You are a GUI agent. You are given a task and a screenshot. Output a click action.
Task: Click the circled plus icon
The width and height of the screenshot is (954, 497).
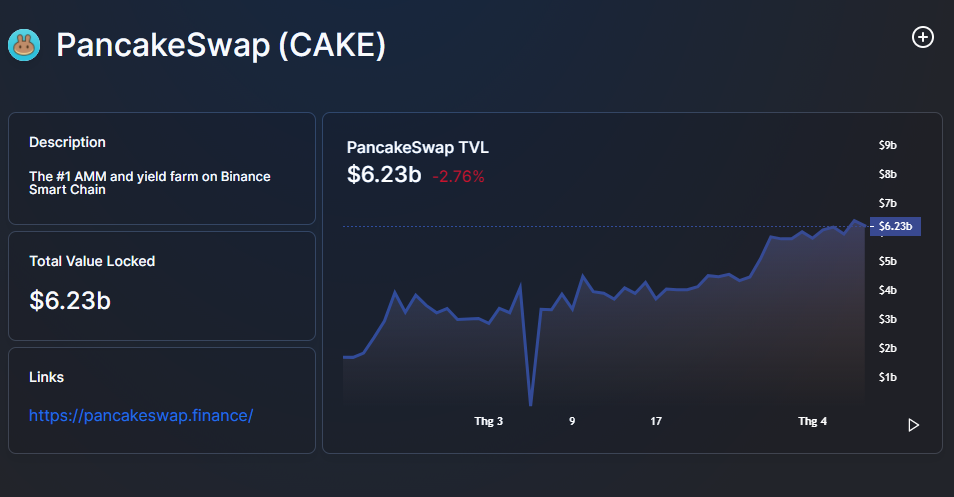click(x=922, y=37)
